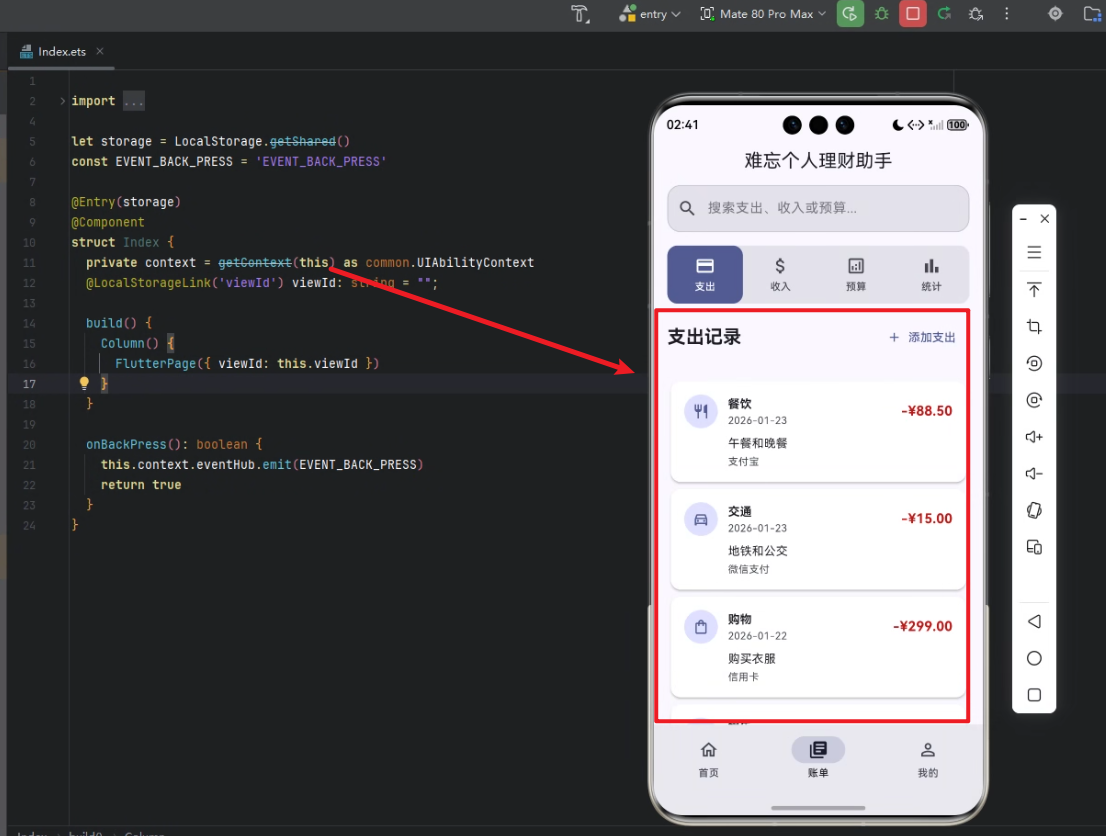The image size is (1106, 836).
Task: Select the 统计 tab in the app
Action: pyautogui.click(x=931, y=274)
